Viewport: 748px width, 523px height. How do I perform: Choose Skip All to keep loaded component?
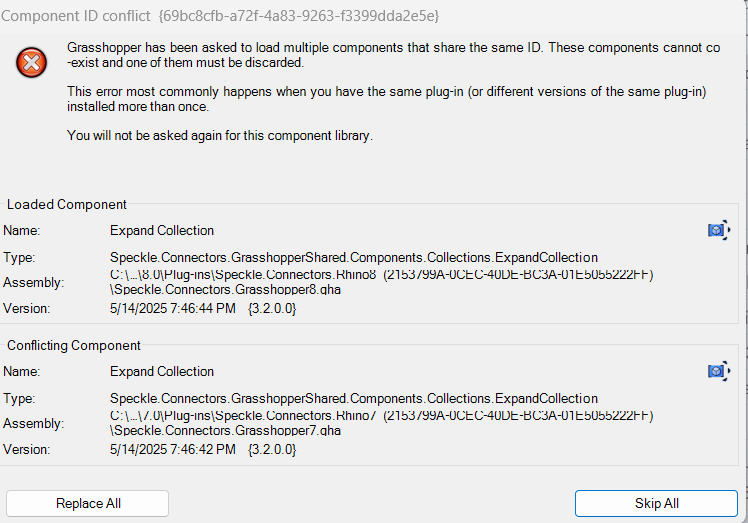point(656,503)
